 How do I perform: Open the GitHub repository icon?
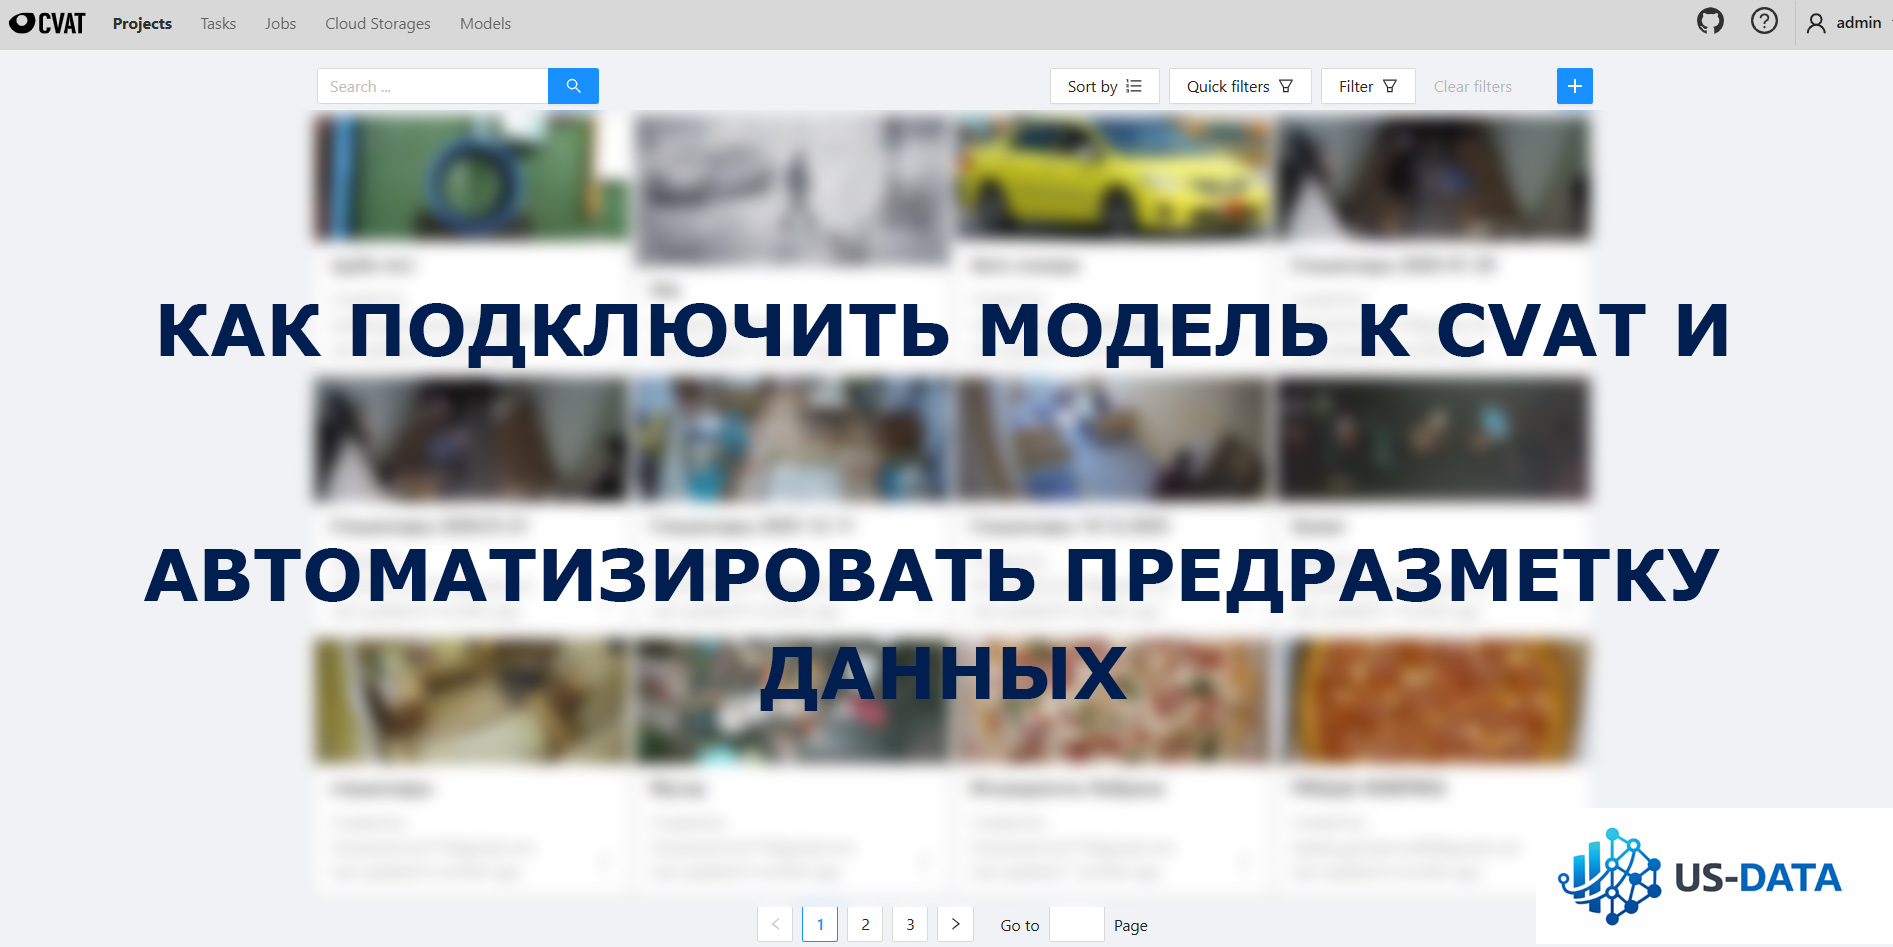pyautogui.click(x=1710, y=21)
